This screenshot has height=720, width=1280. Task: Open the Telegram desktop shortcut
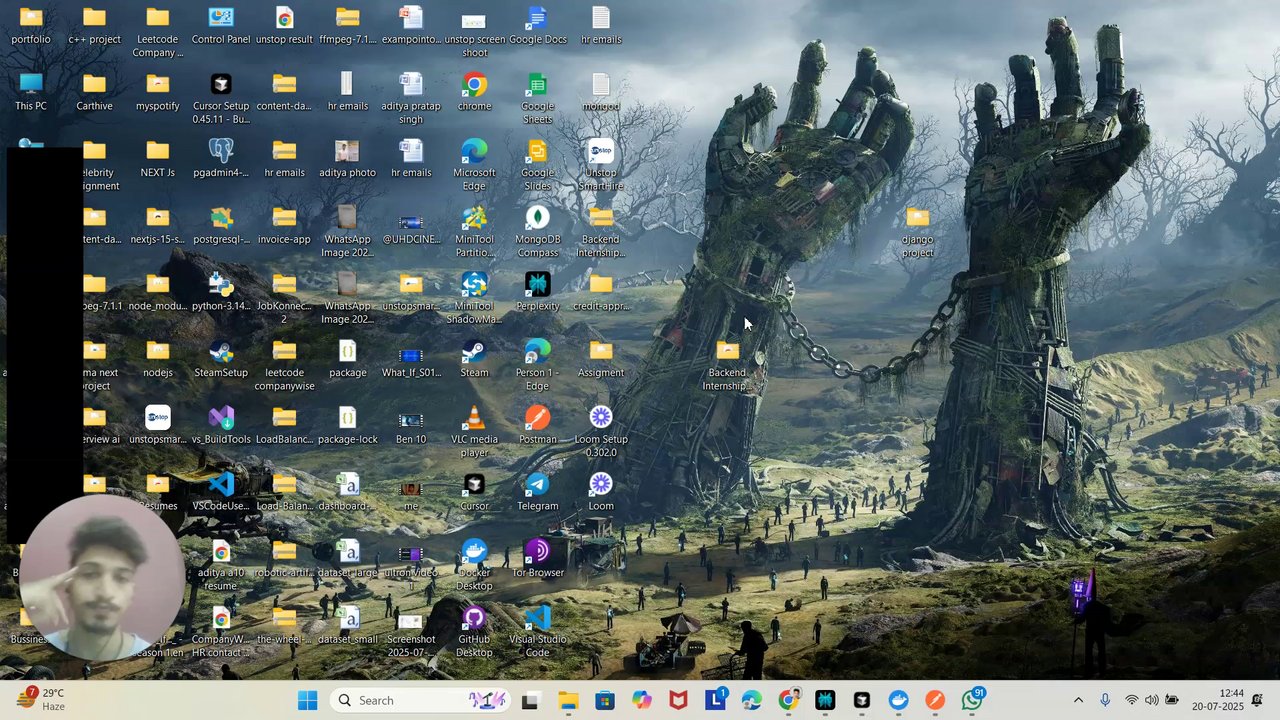[537, 492]
